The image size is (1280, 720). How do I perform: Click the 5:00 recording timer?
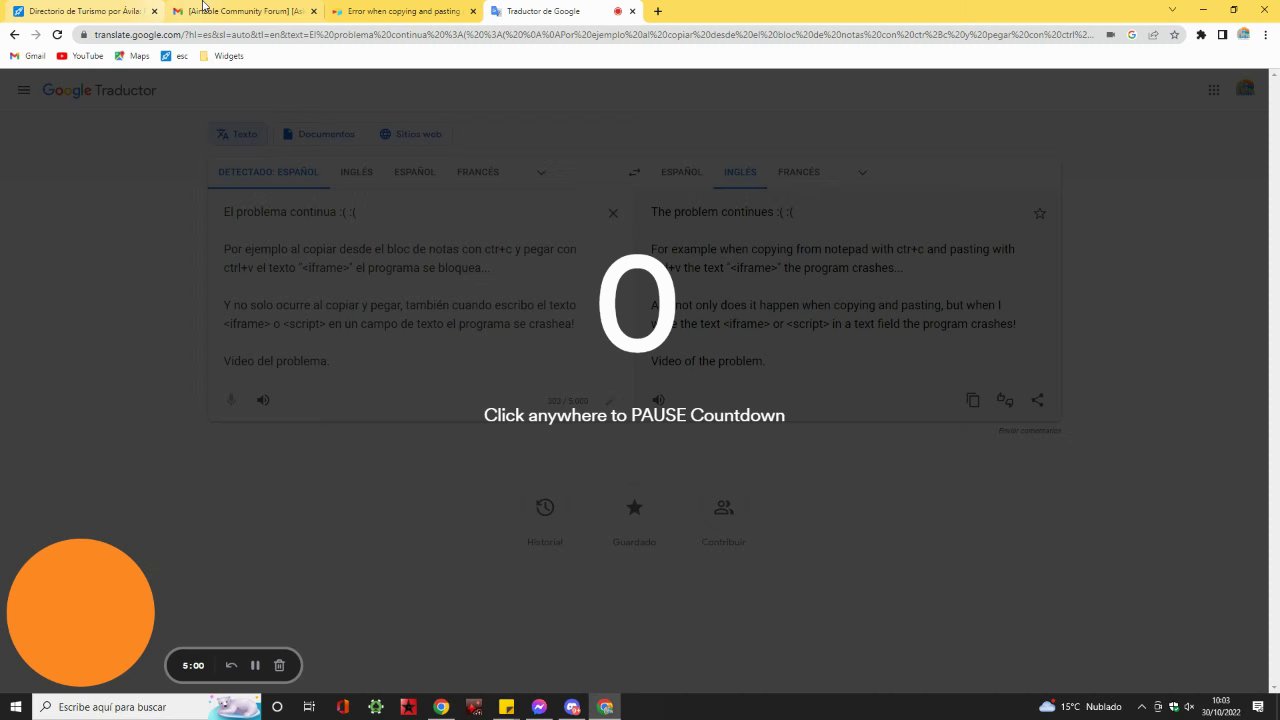pyautogui.click(x=193, y=665)
